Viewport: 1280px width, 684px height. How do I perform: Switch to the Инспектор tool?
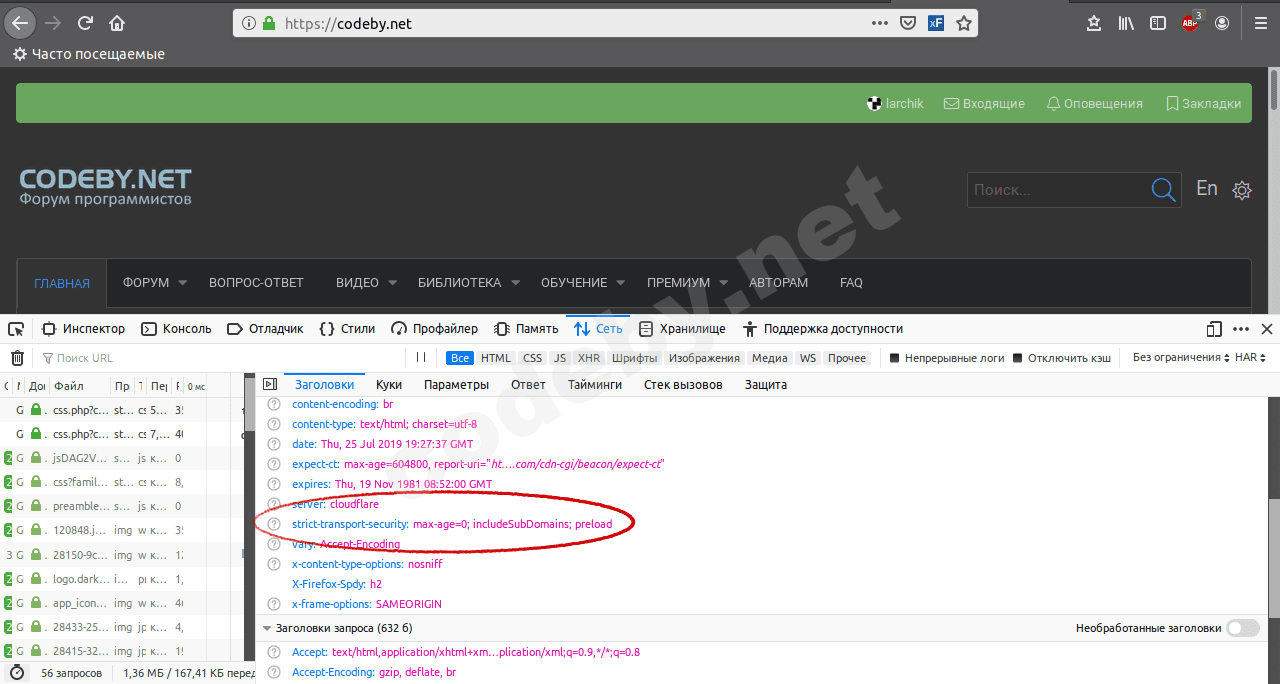tap(84, 329)
